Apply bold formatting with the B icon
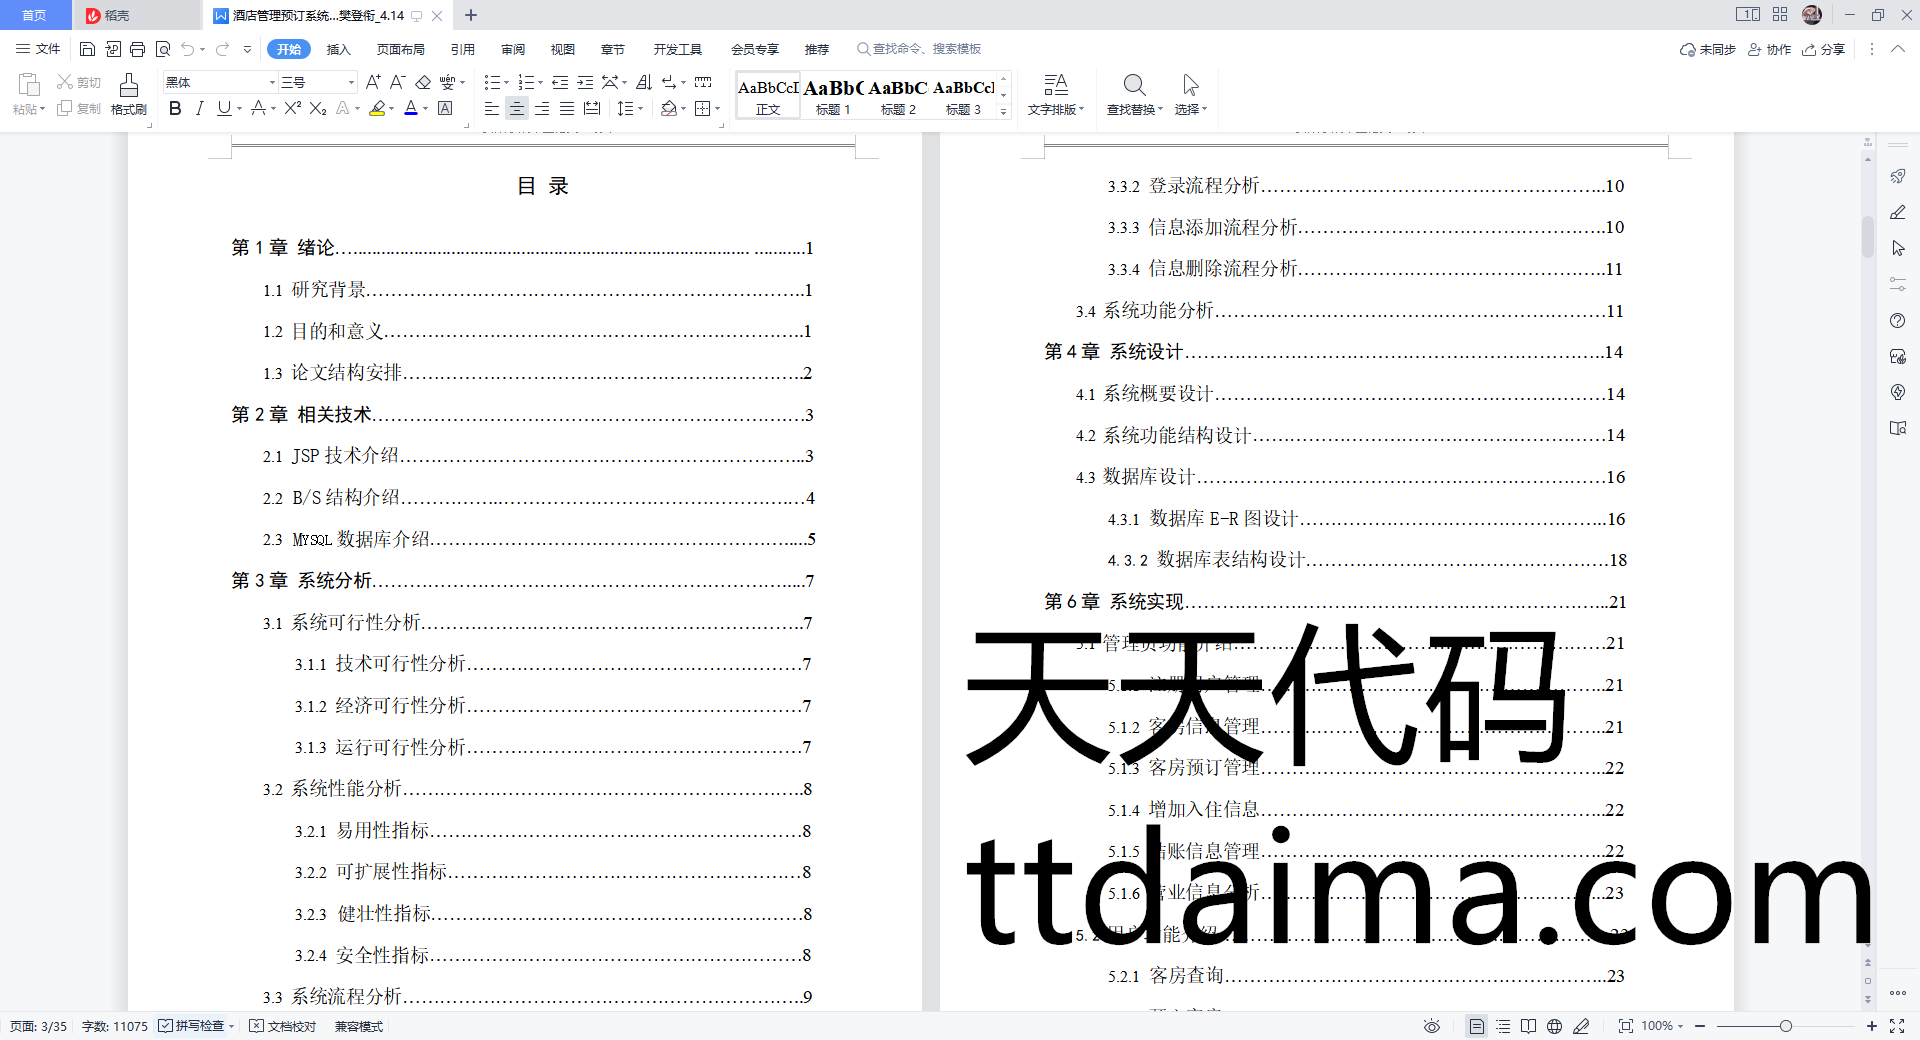 point(175,108)
